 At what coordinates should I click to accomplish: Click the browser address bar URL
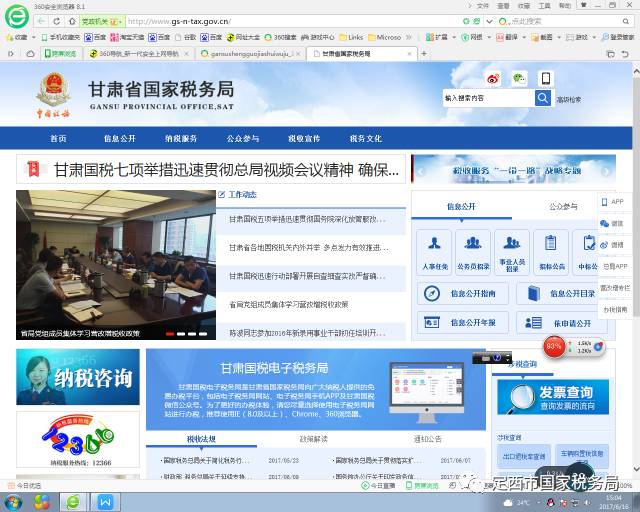tap(180, 21)
